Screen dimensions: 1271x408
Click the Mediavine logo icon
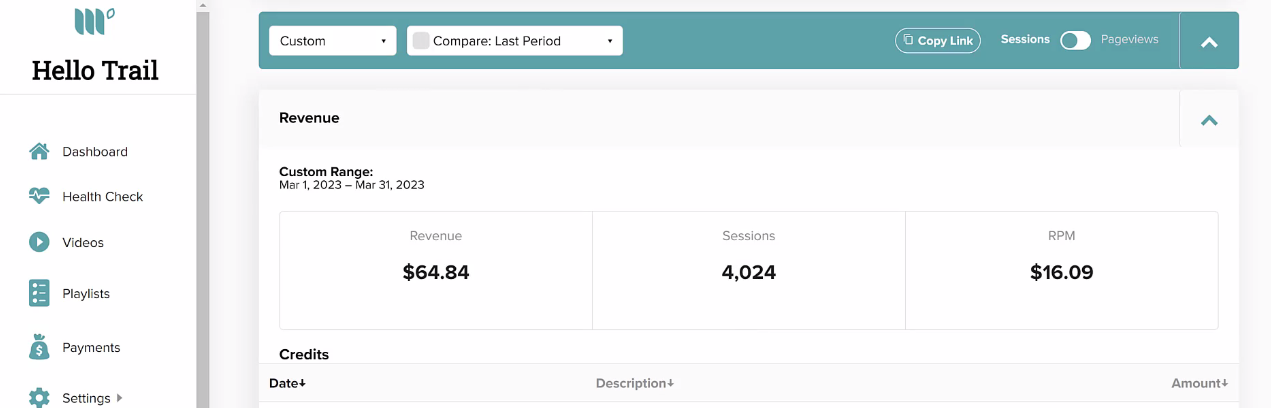point(95,21)
